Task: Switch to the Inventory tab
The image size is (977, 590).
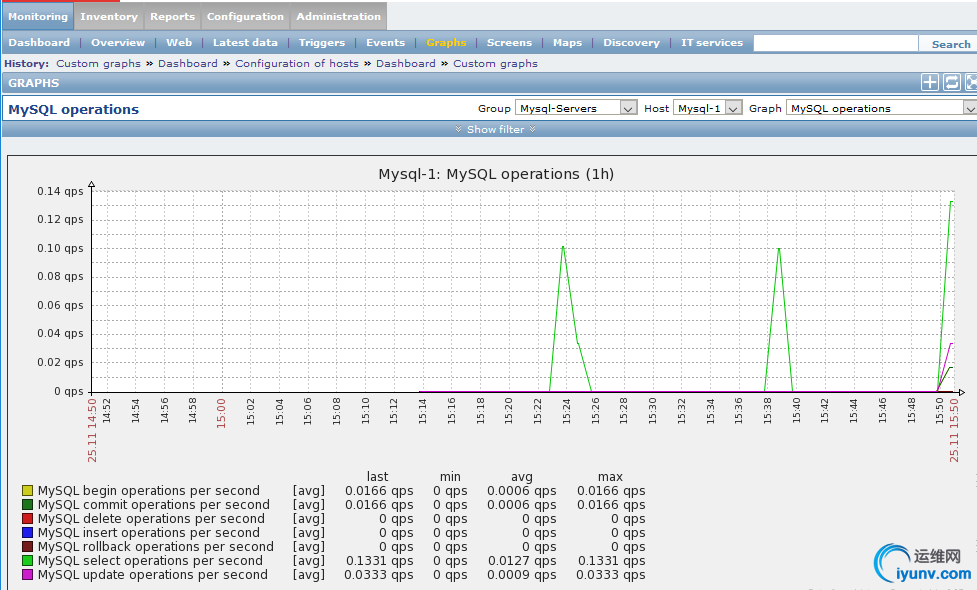Action: click(x=109, y=16)
